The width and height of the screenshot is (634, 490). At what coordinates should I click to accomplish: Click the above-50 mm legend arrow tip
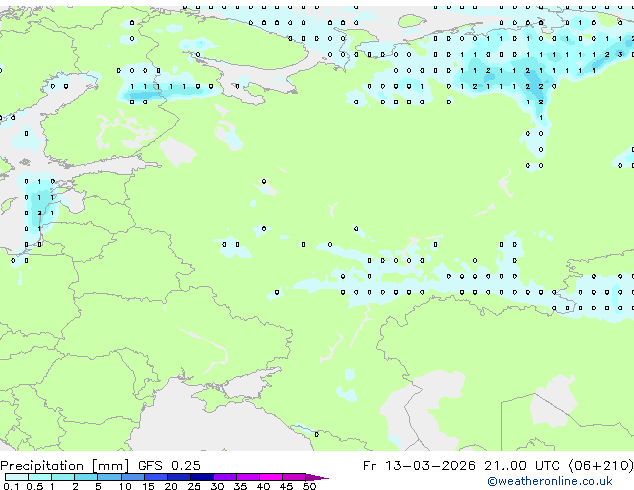click(x=317, y=478)
